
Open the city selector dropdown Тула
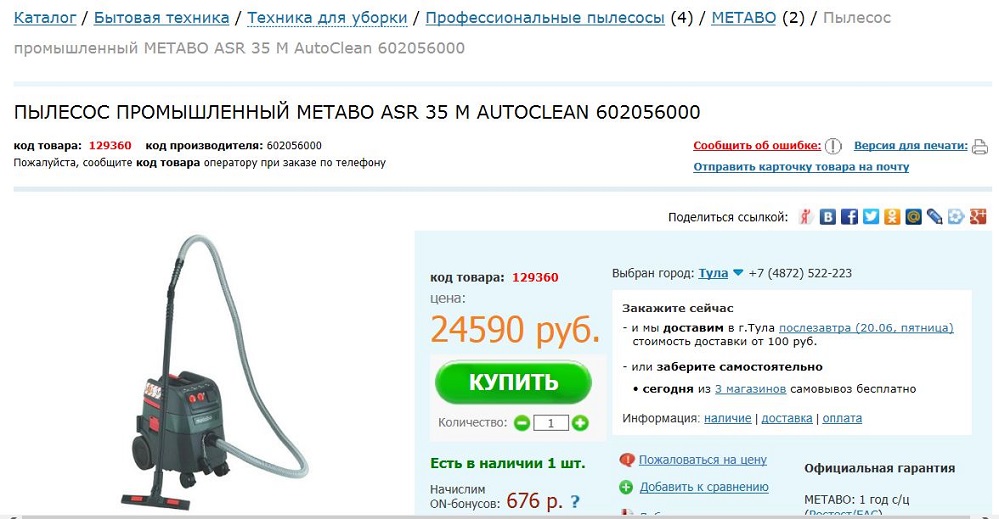pos(721,273)
